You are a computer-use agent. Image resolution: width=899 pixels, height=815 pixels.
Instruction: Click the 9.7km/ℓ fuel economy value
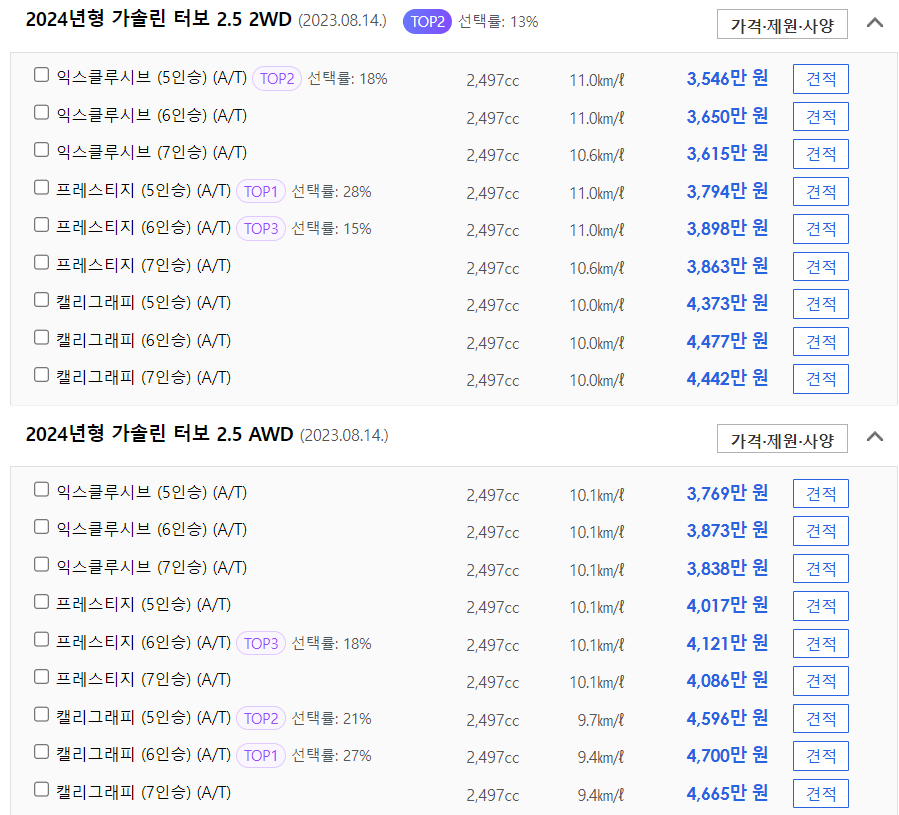(600, 720)
